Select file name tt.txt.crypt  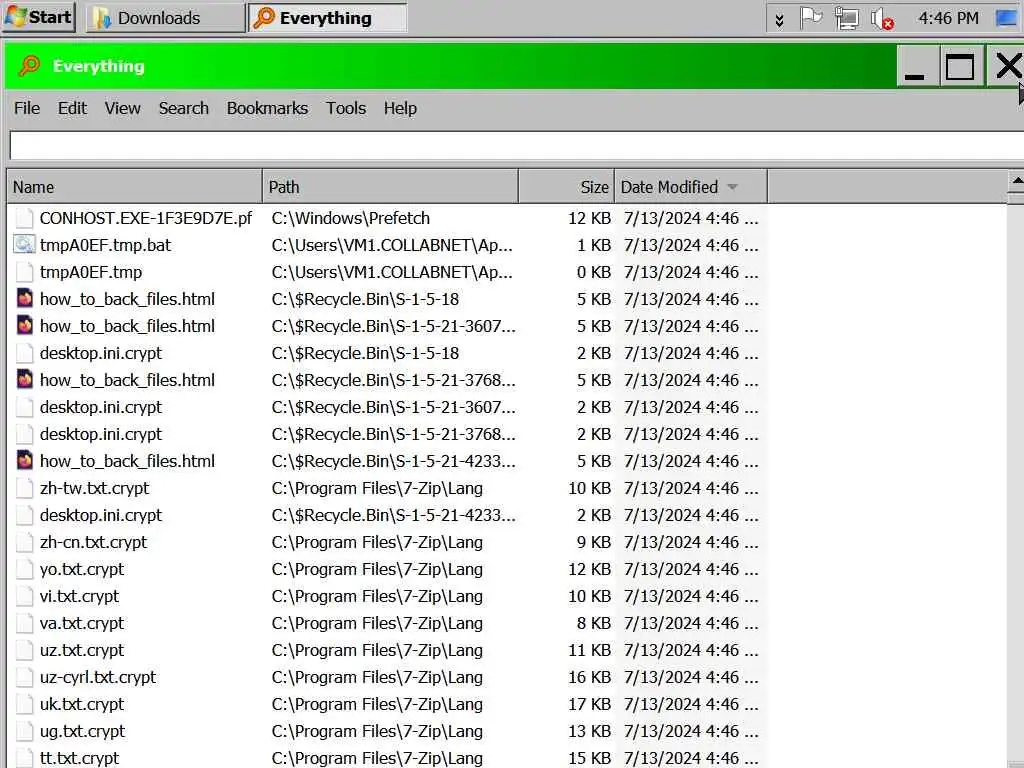(79, 758)
